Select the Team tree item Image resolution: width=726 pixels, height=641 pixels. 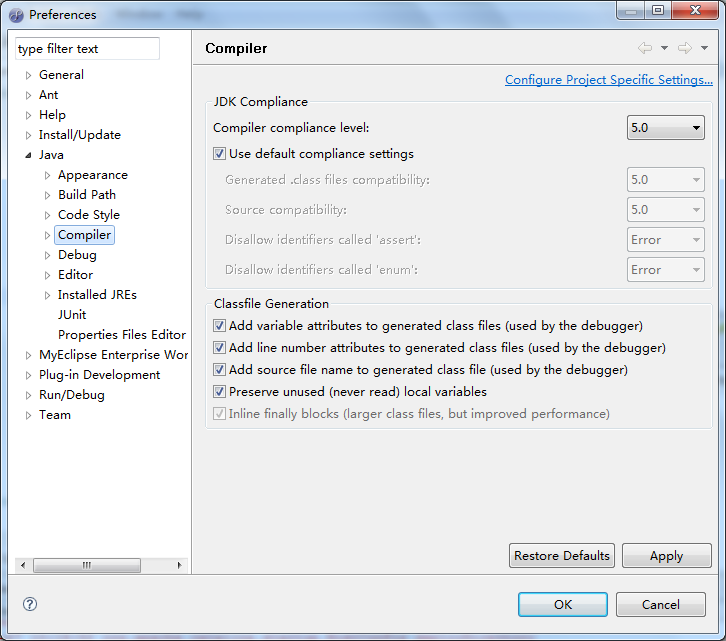55,415
